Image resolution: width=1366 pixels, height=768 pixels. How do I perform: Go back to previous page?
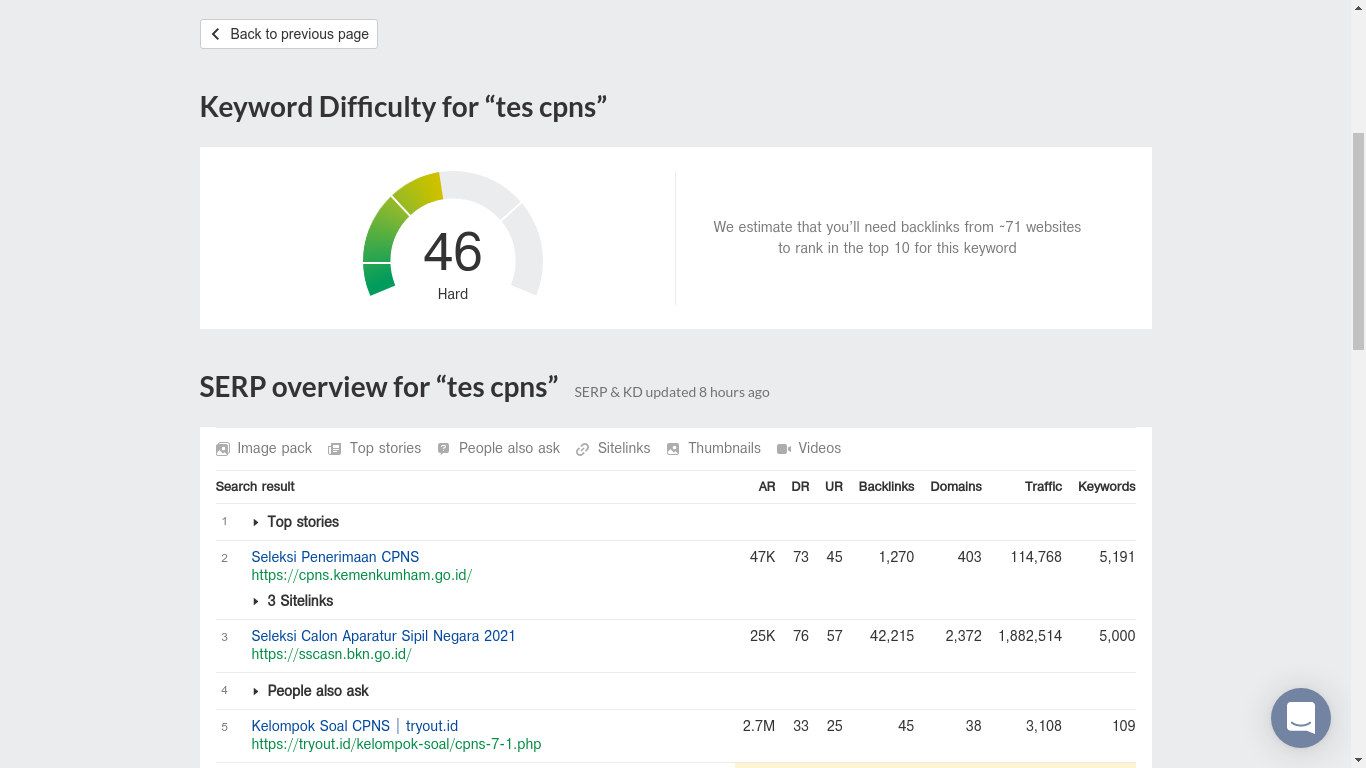[289, 34]
